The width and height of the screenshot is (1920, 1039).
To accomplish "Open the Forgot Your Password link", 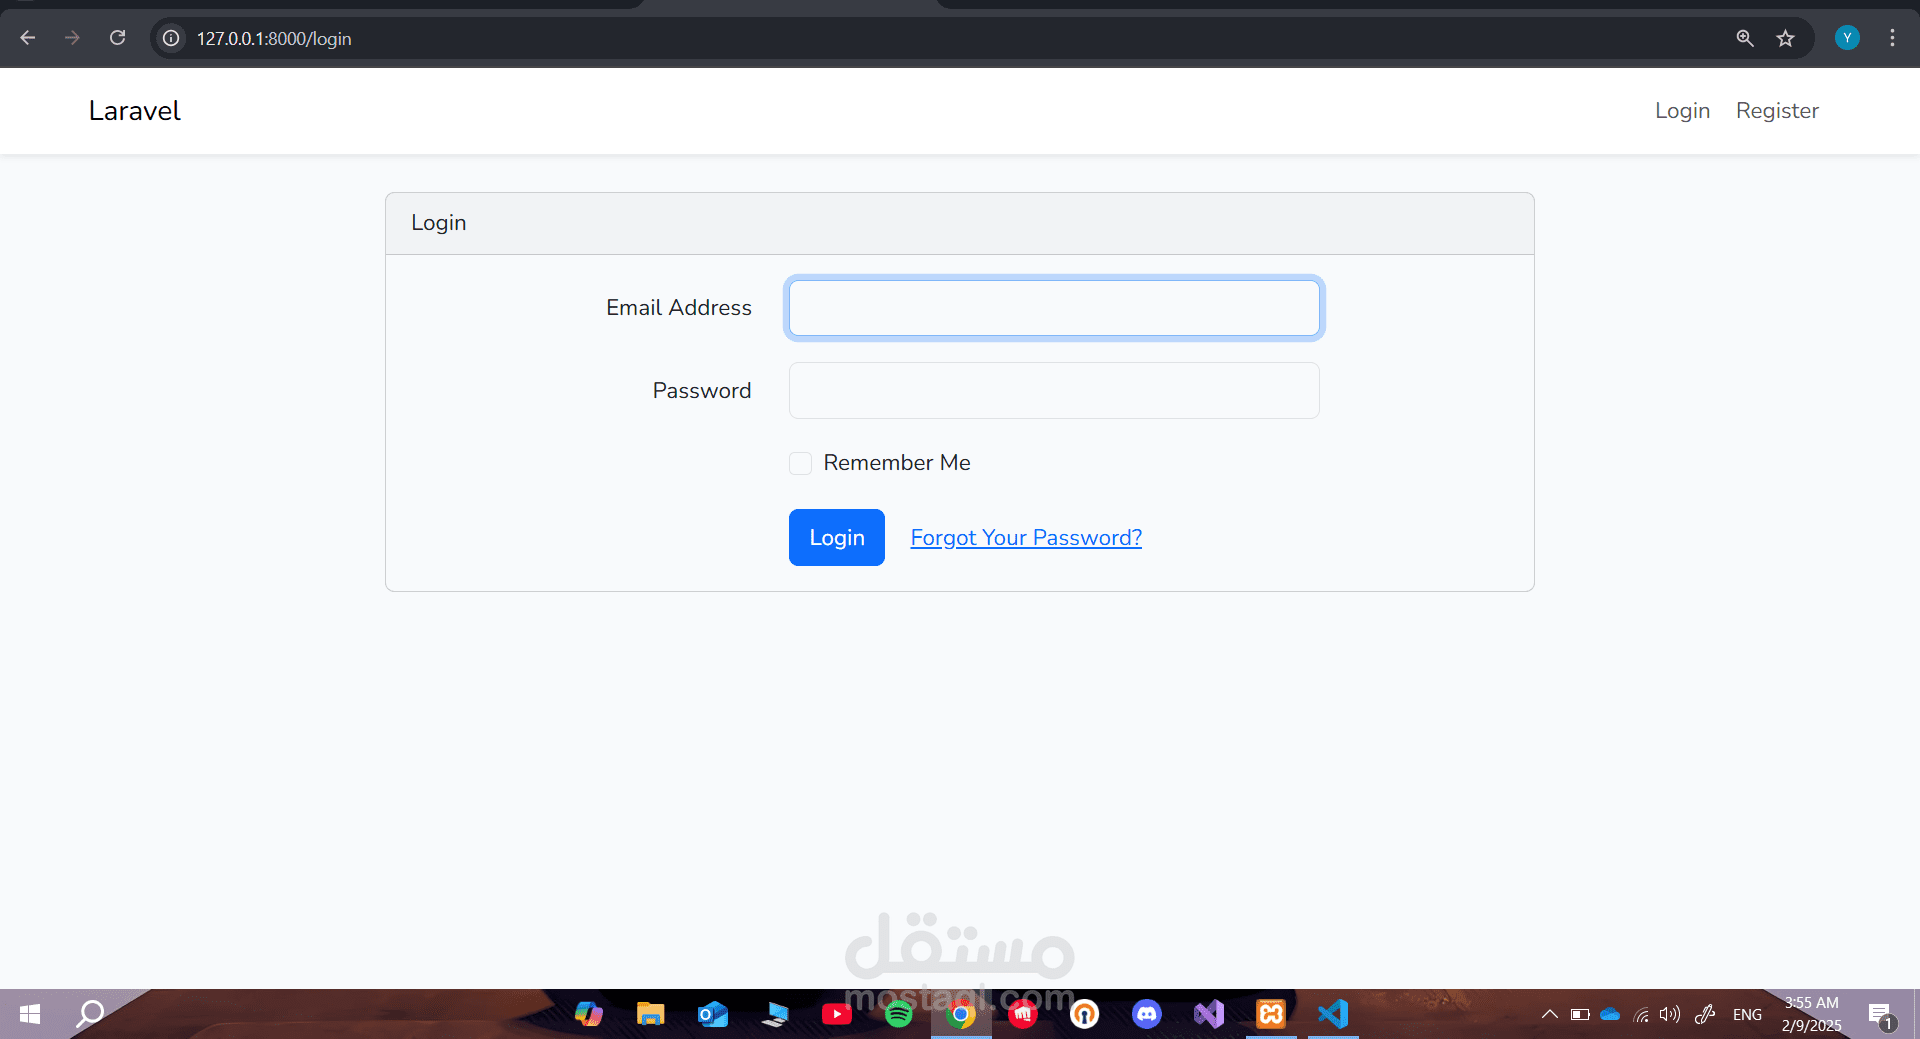I will [1026, 538].
